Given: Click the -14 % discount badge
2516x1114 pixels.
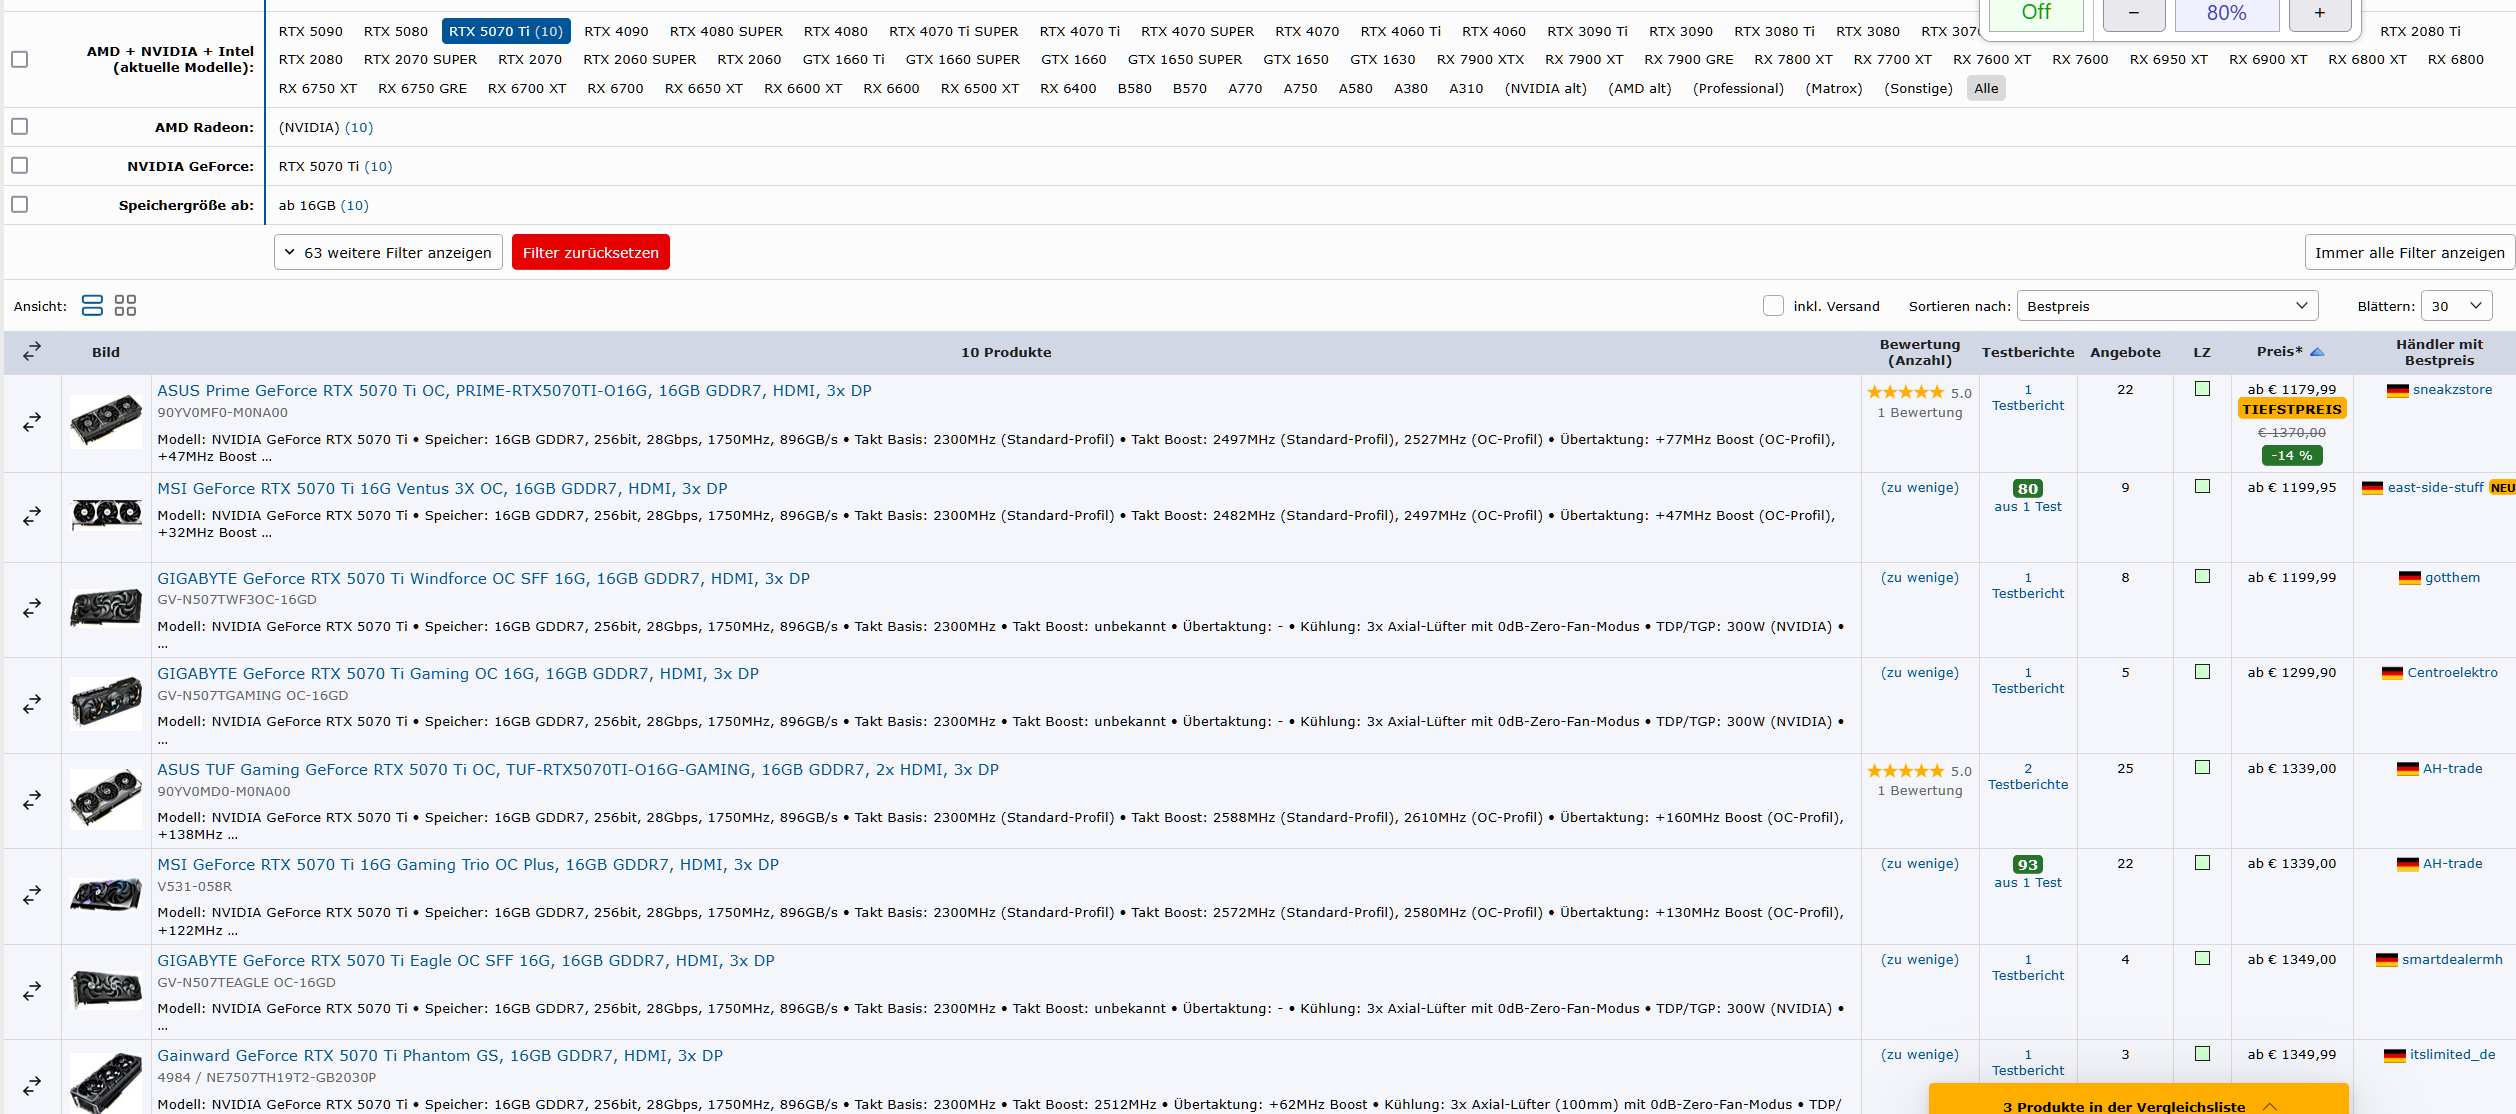Looking at the screenshot, I should [x=2291, y=455].
